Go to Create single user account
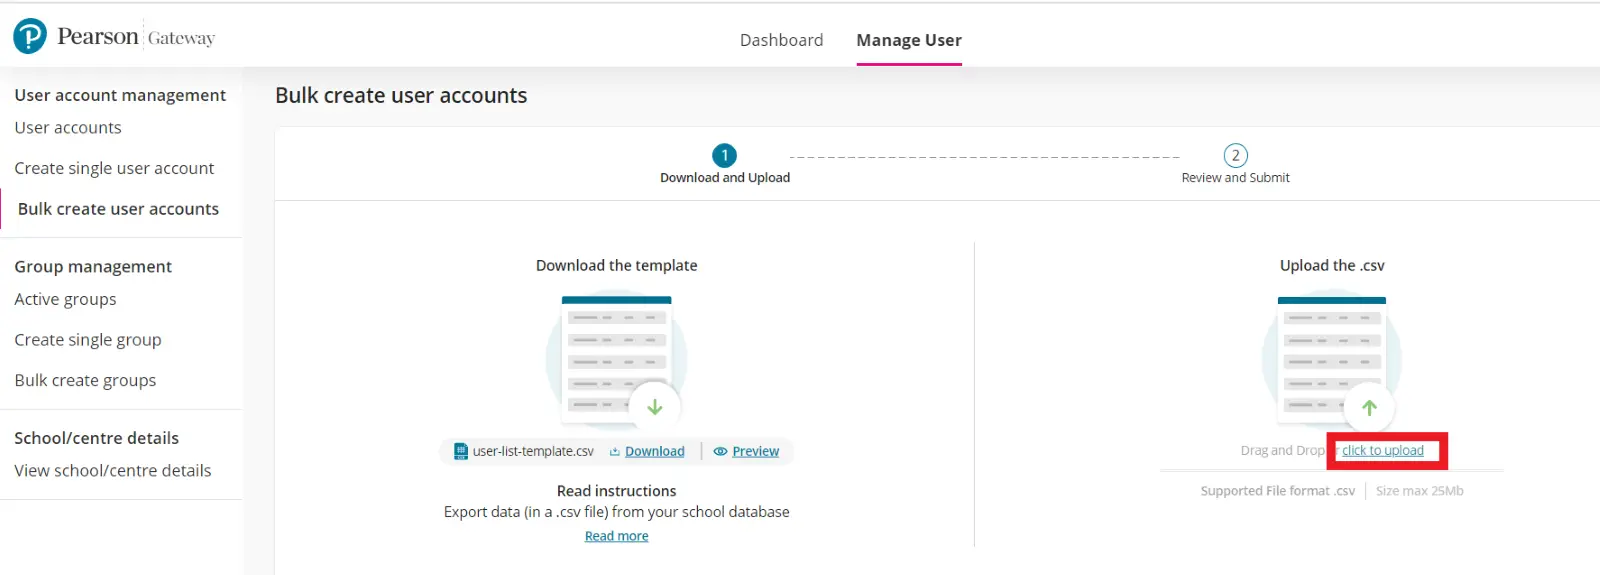Screen dimensions: 1600x575 pos(114,168)
